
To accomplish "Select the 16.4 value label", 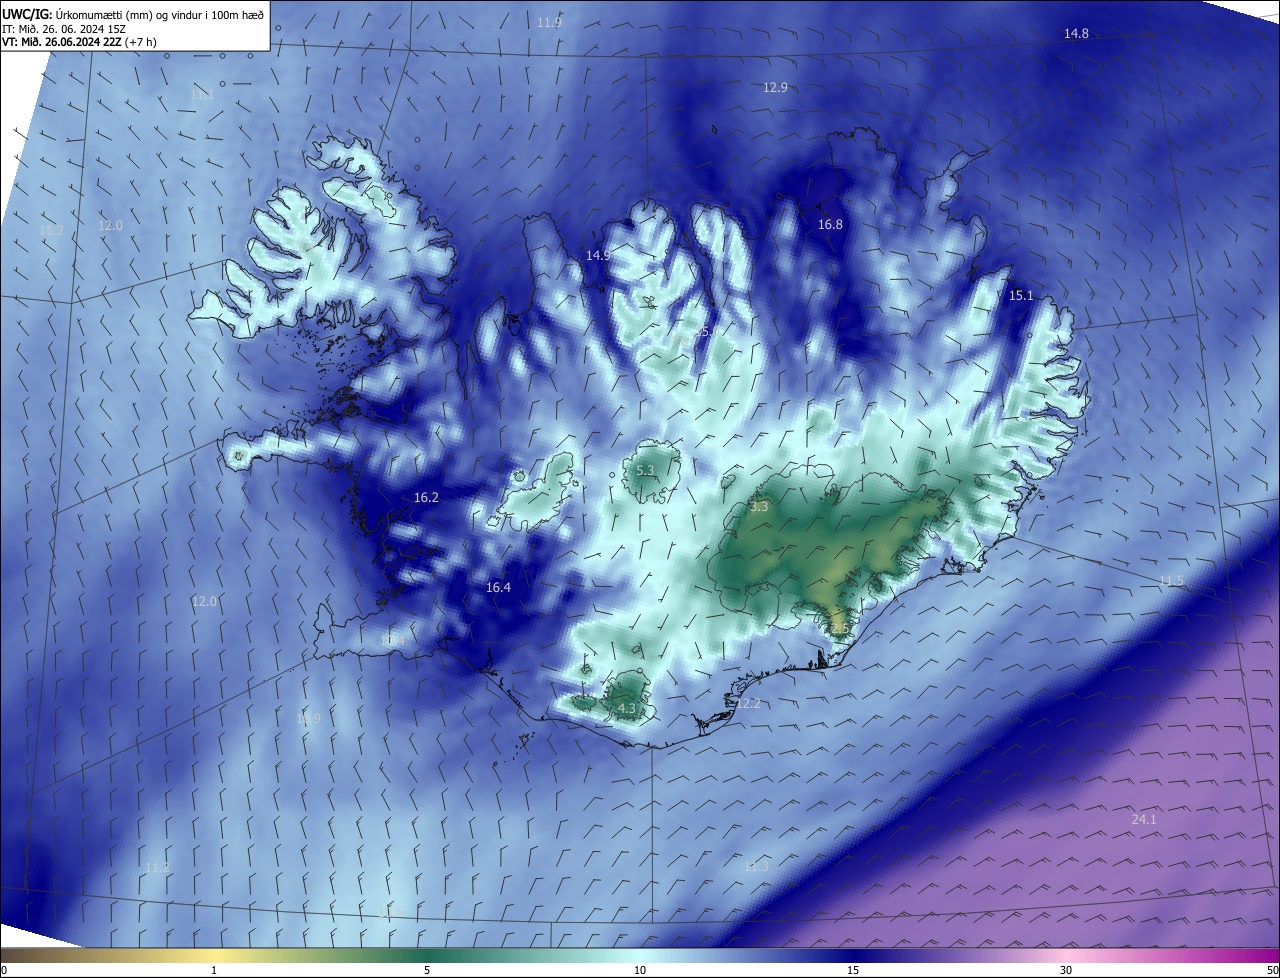I will [x=498, y=588].
